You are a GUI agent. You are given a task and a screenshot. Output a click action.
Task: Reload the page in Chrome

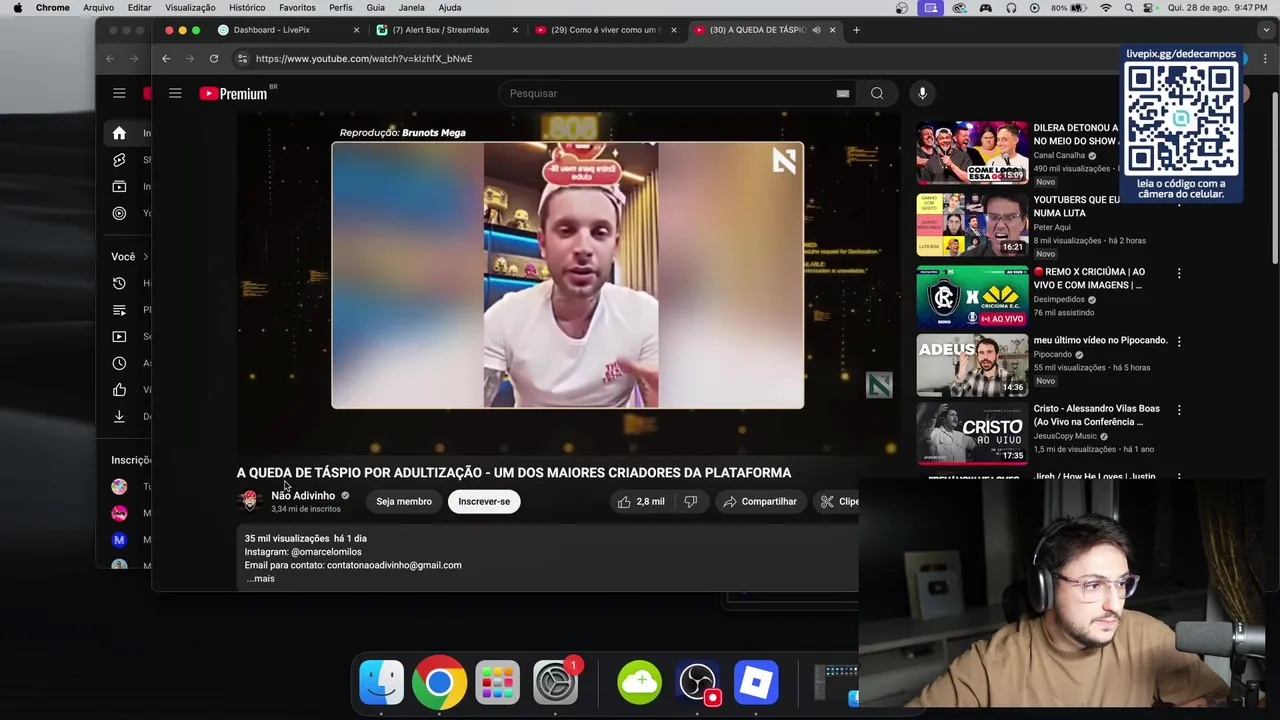(x=214, y=58)
